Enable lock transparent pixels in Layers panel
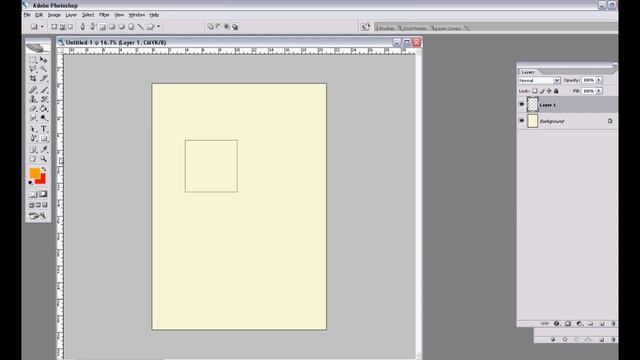 (535, 91)
